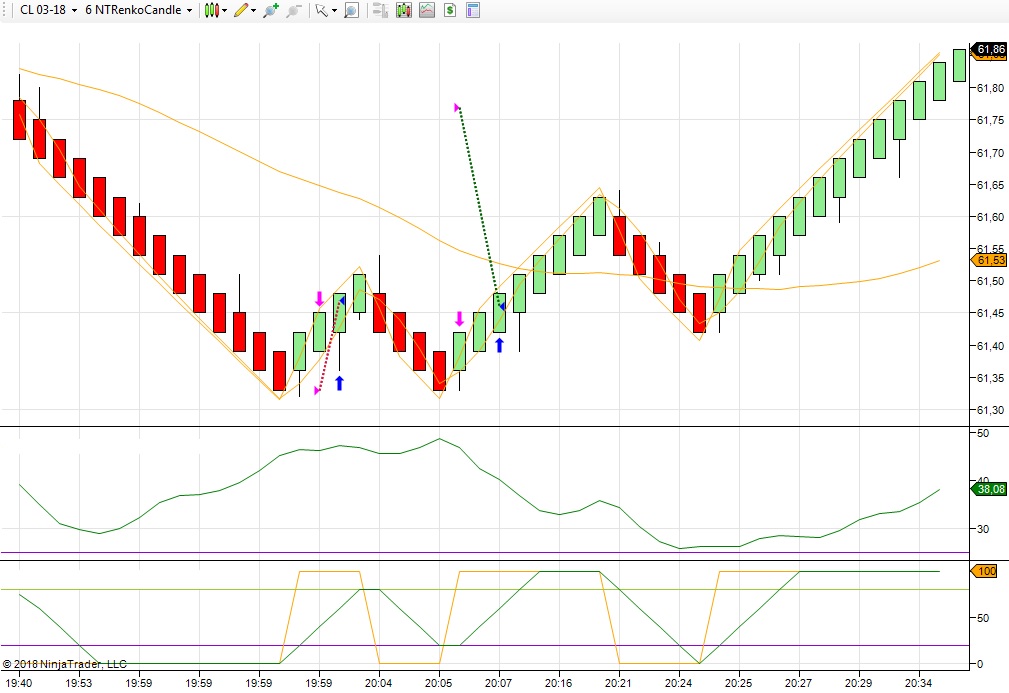Open the indicators window icon
Image resolution: width=1009 pixels, height=693 pixels.
point(427,10)
